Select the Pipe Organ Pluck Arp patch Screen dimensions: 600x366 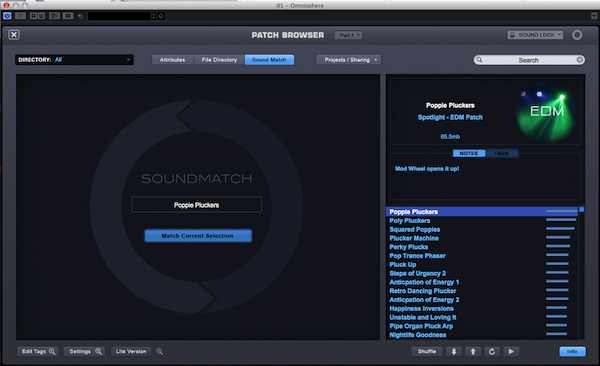482,326
